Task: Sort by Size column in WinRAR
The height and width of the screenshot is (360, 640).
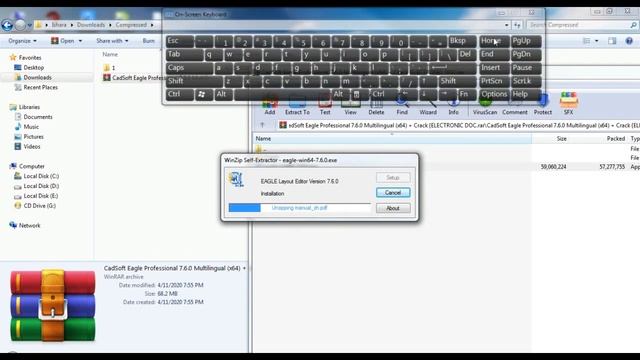Action: click(x=550, y=139)
